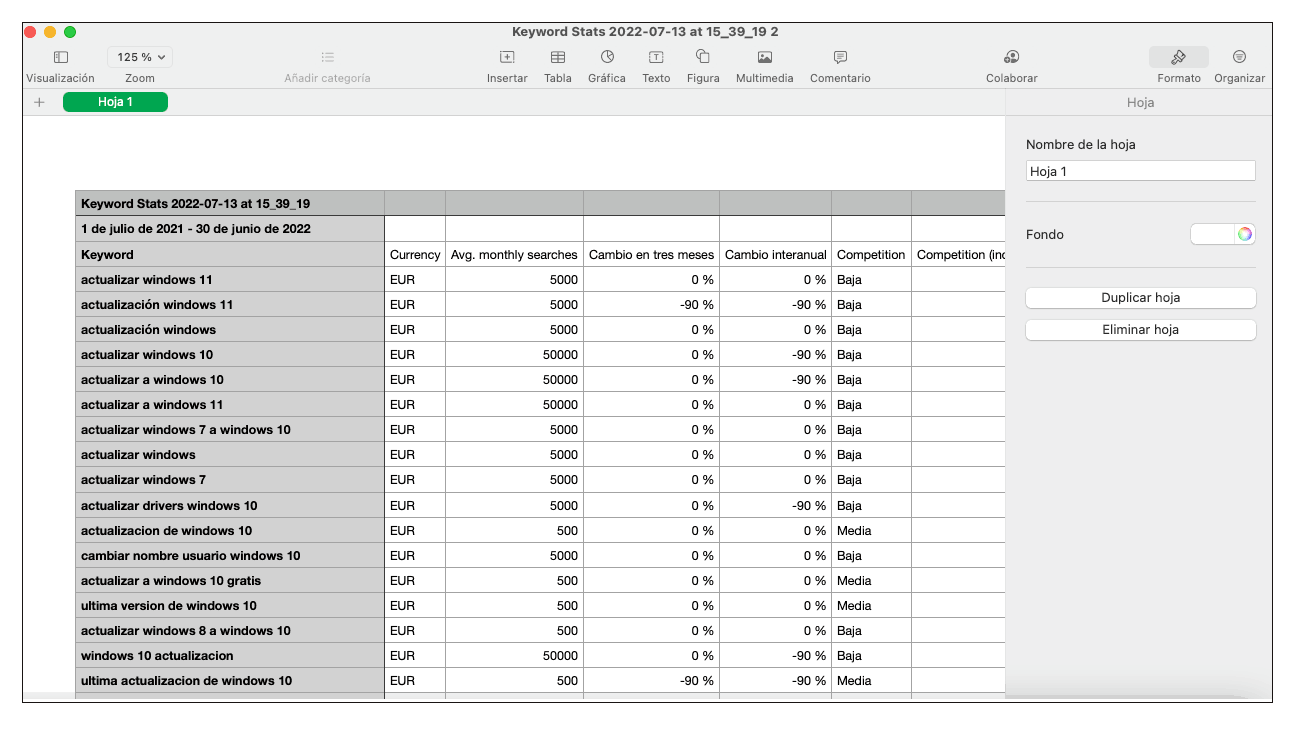Image resolution: width=1301 pixels, height=731 pixels.
Task: Select the cell 'windows 10 actualizacion'
Action: tap(230, 656)
